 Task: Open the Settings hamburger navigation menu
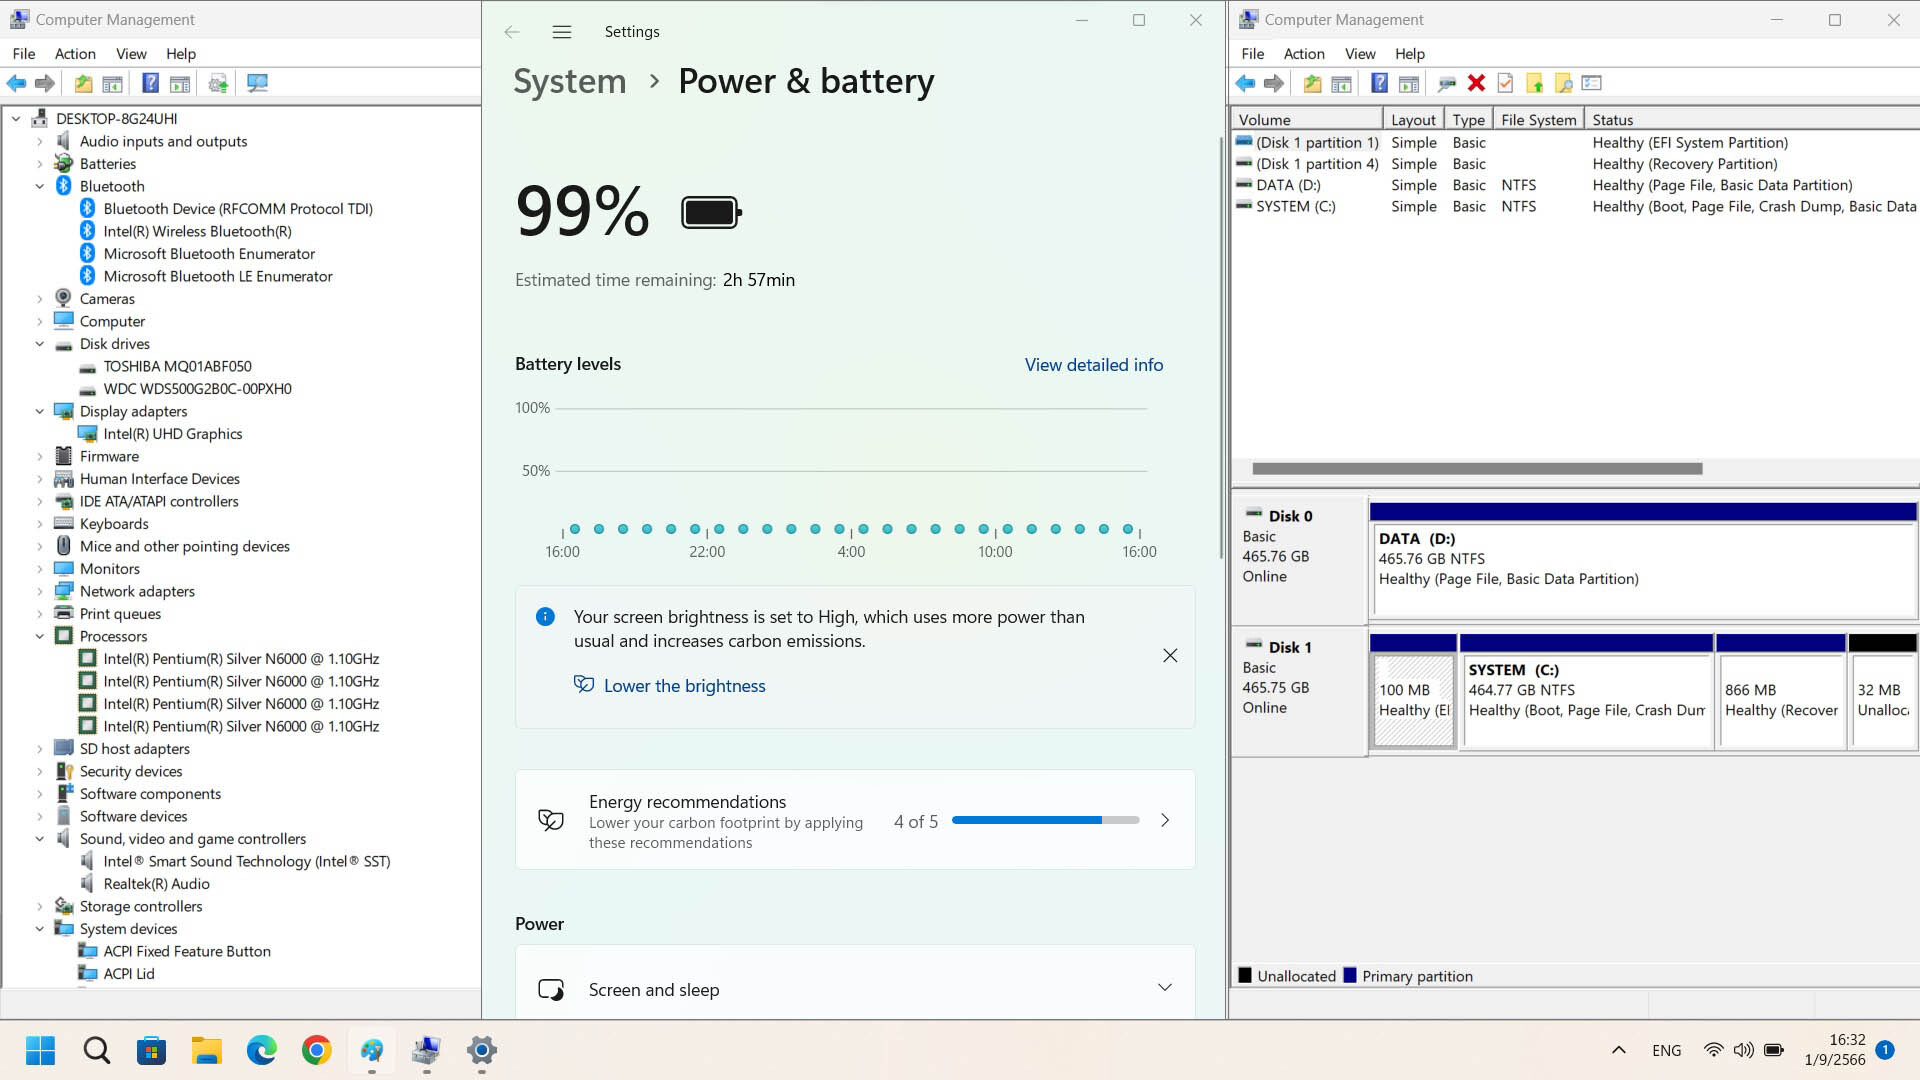tap(562, 32)
